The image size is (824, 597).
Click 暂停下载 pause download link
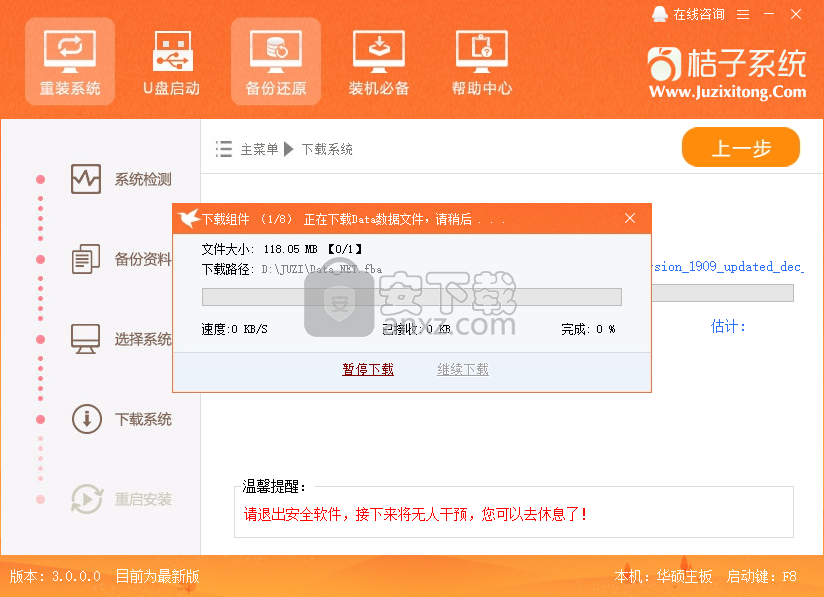click(x=368, y=369)
